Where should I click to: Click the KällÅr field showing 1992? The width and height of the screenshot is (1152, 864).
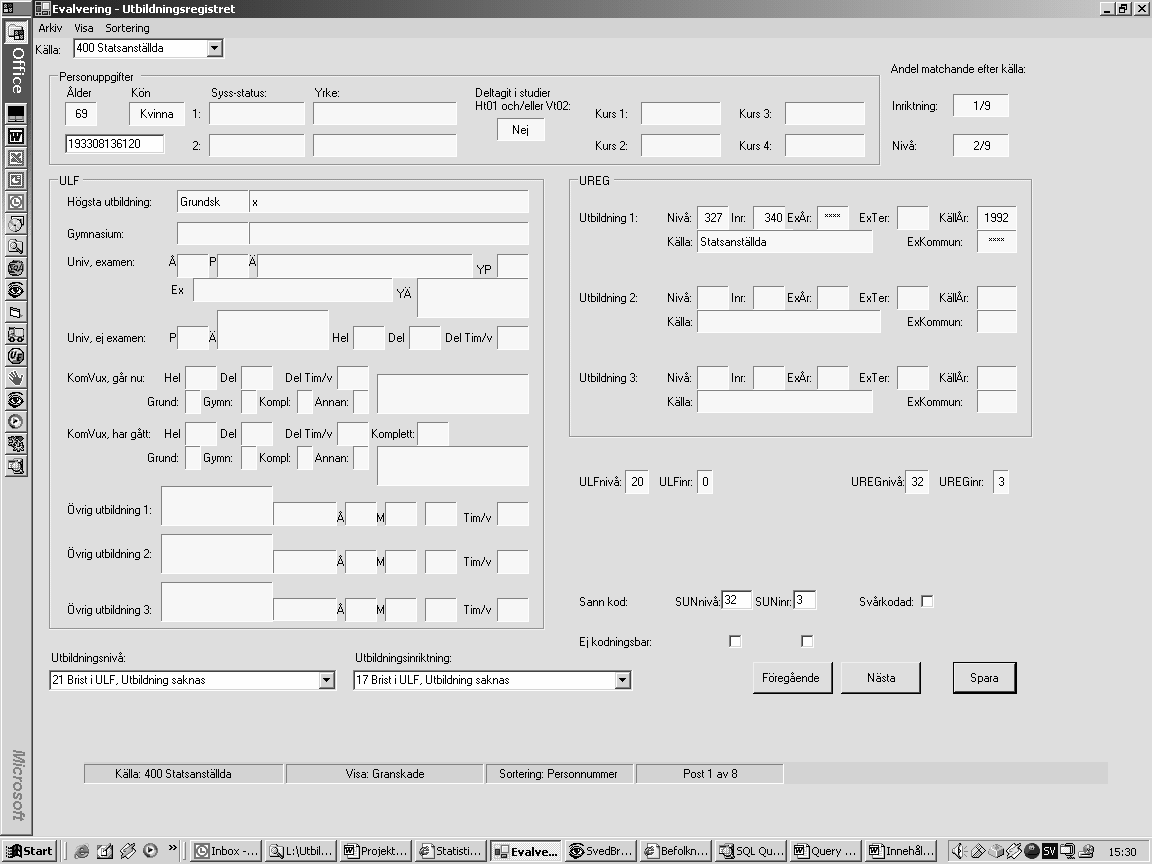[996, 217]
